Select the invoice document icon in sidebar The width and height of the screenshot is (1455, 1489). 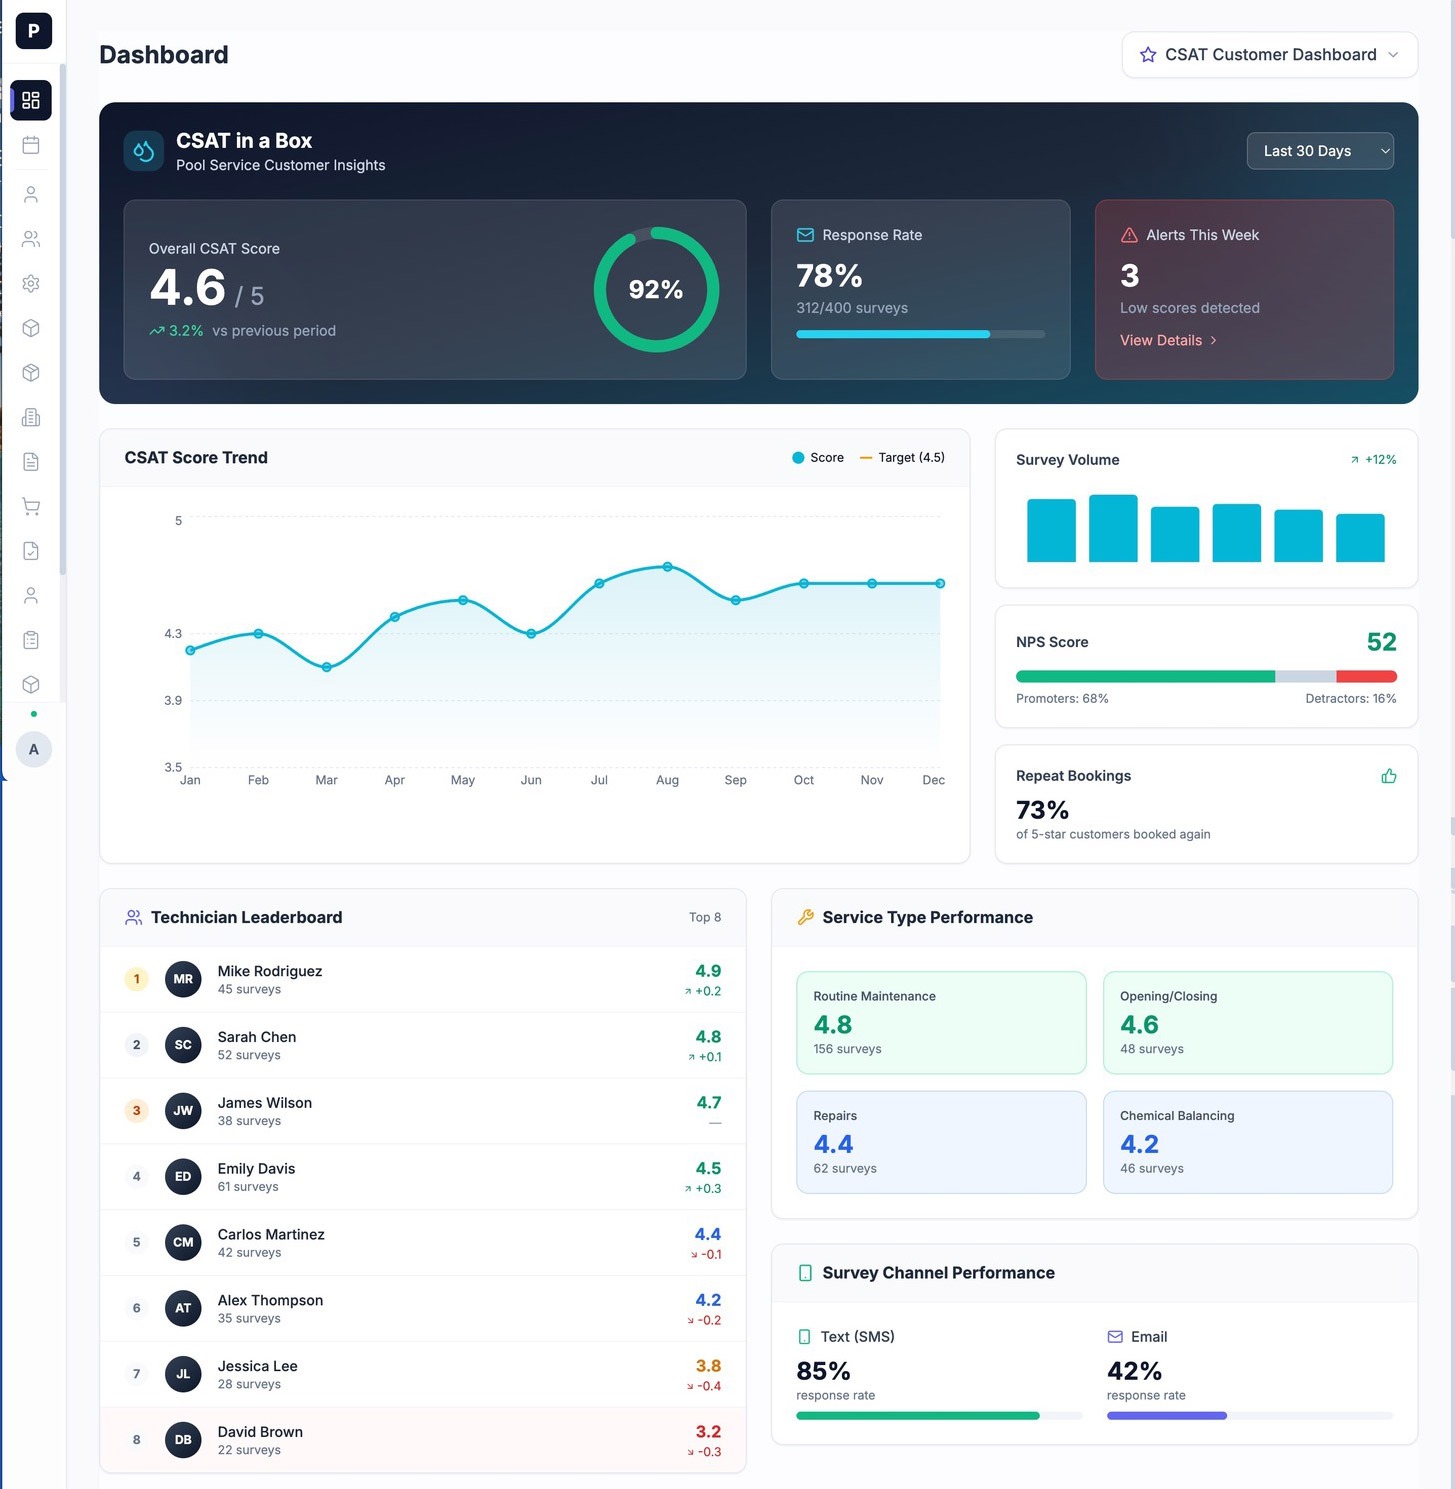coord(30,462)
